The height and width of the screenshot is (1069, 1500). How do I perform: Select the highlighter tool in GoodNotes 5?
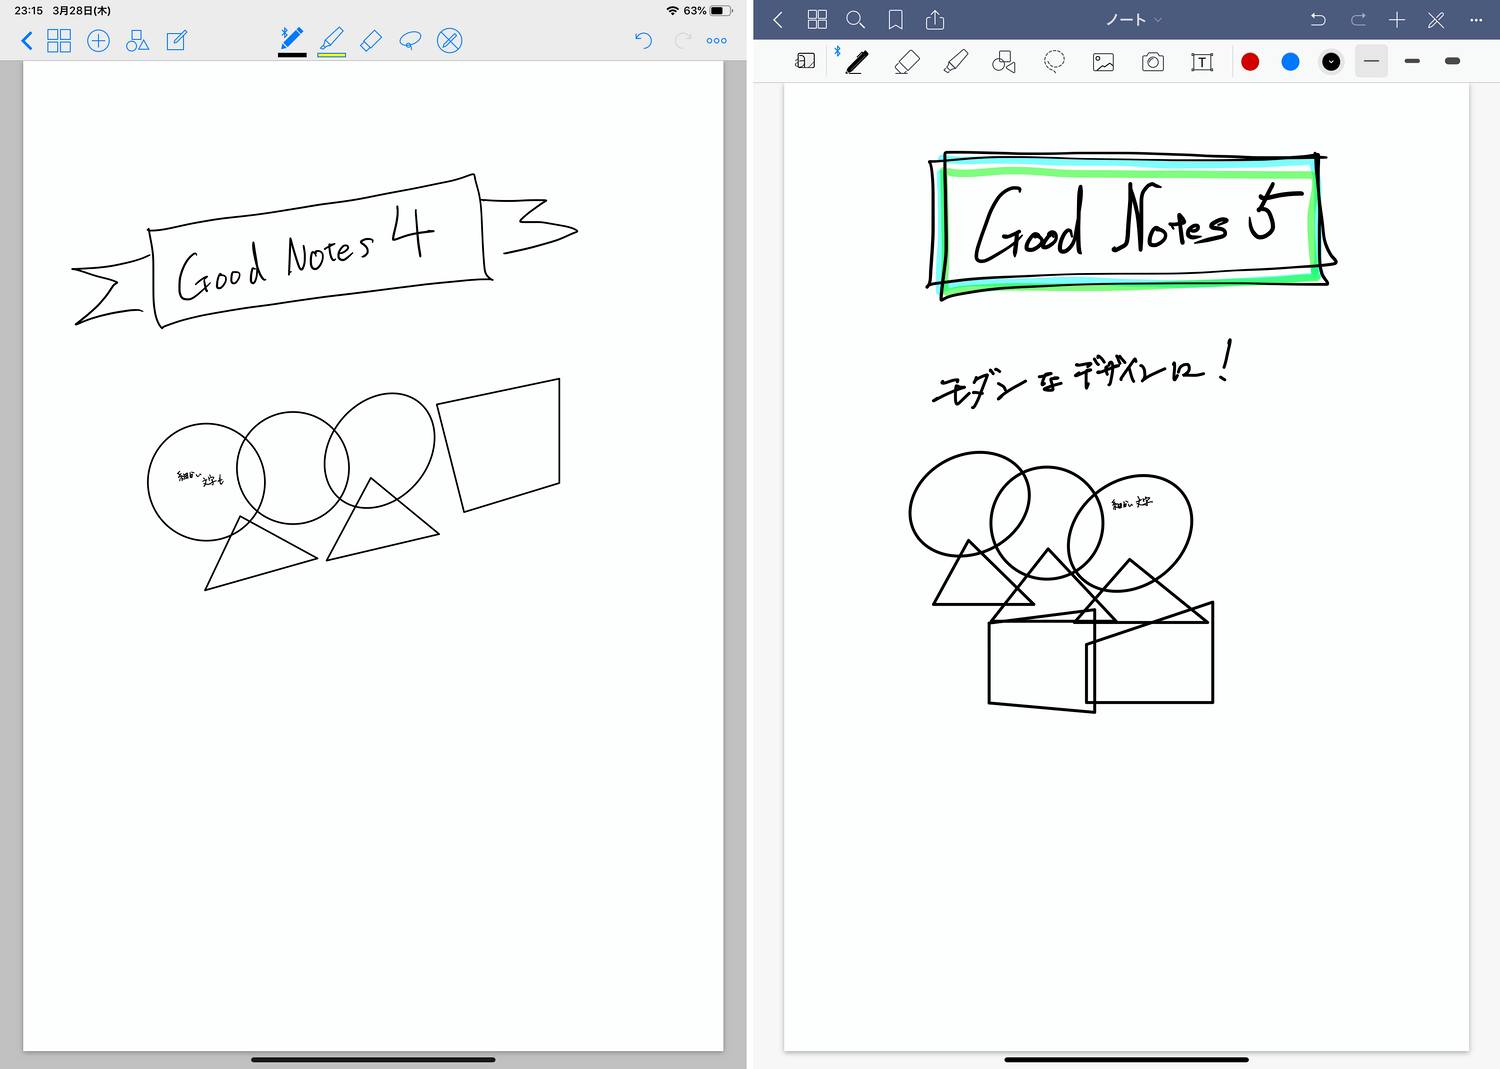click(956, 62)
